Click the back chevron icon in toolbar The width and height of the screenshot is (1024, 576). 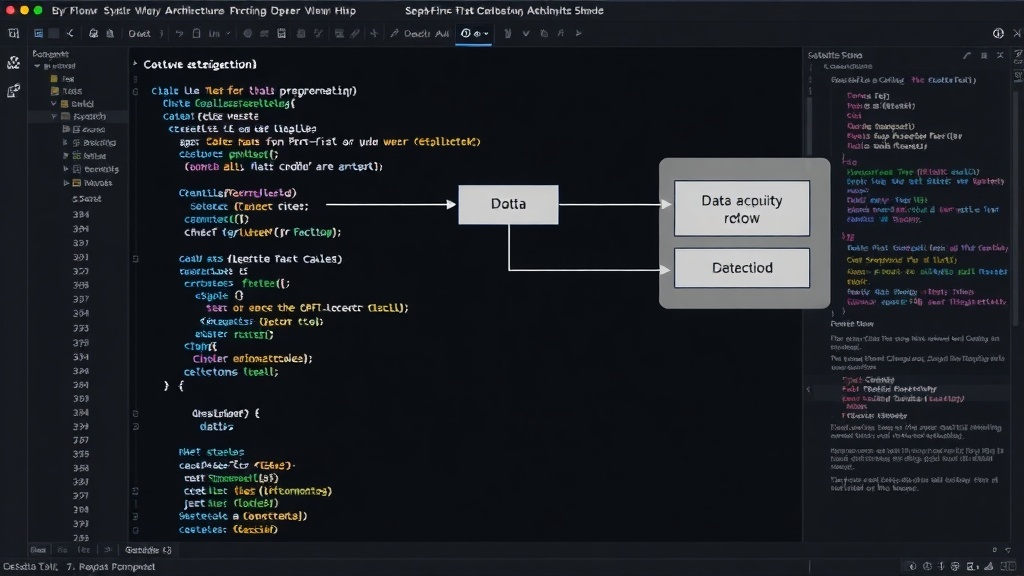click(70, 33)
